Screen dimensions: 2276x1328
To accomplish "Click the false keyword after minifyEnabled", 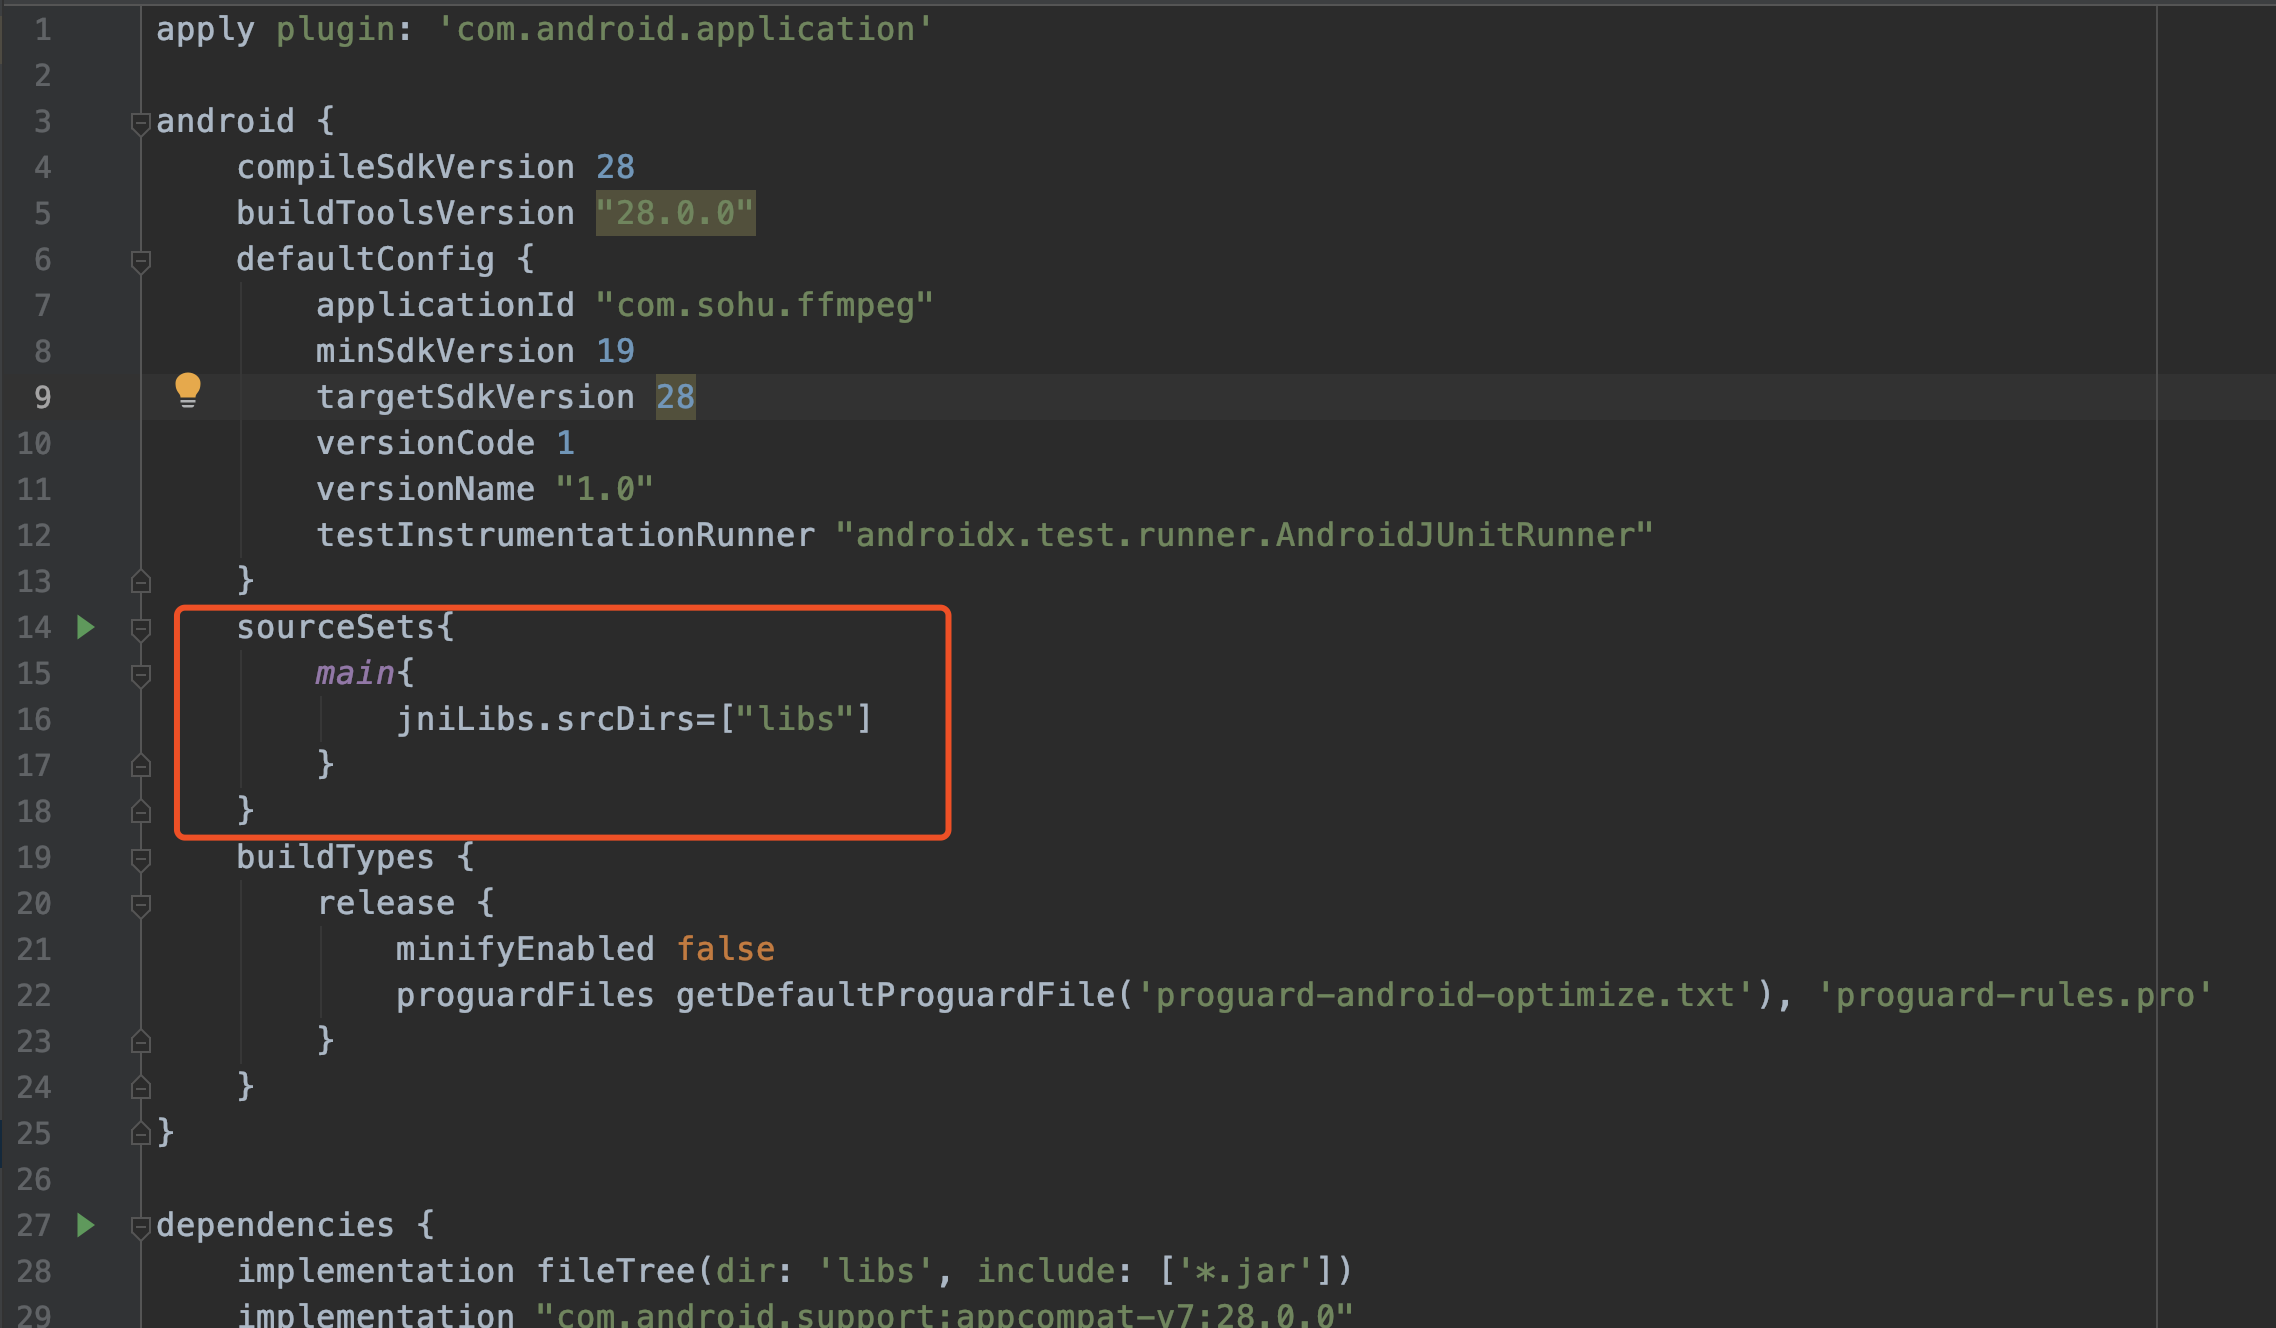I will pyautogui.click(x=726, y=948).
